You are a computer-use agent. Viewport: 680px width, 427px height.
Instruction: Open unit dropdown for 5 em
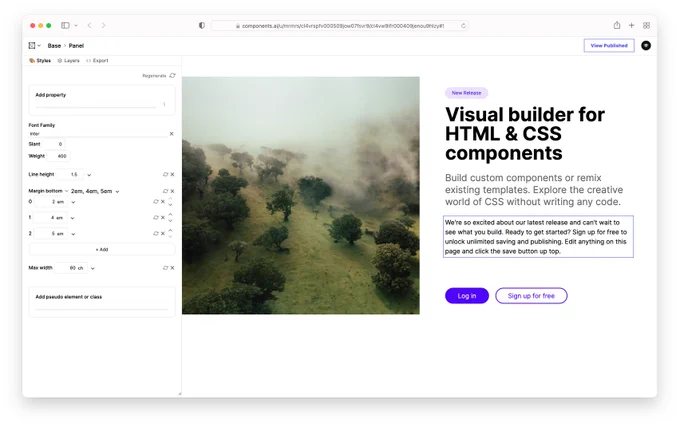coord(73,234)
